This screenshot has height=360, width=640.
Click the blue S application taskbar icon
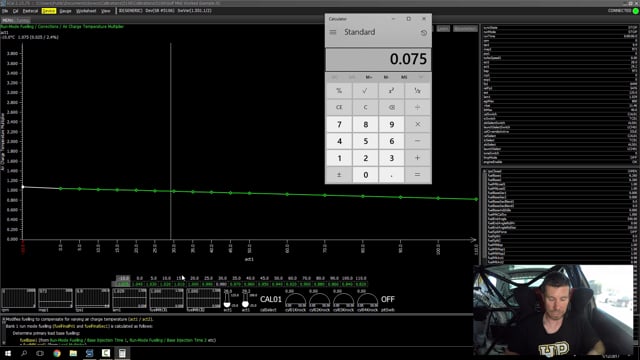pyautogui.click(x=89, y=353)
